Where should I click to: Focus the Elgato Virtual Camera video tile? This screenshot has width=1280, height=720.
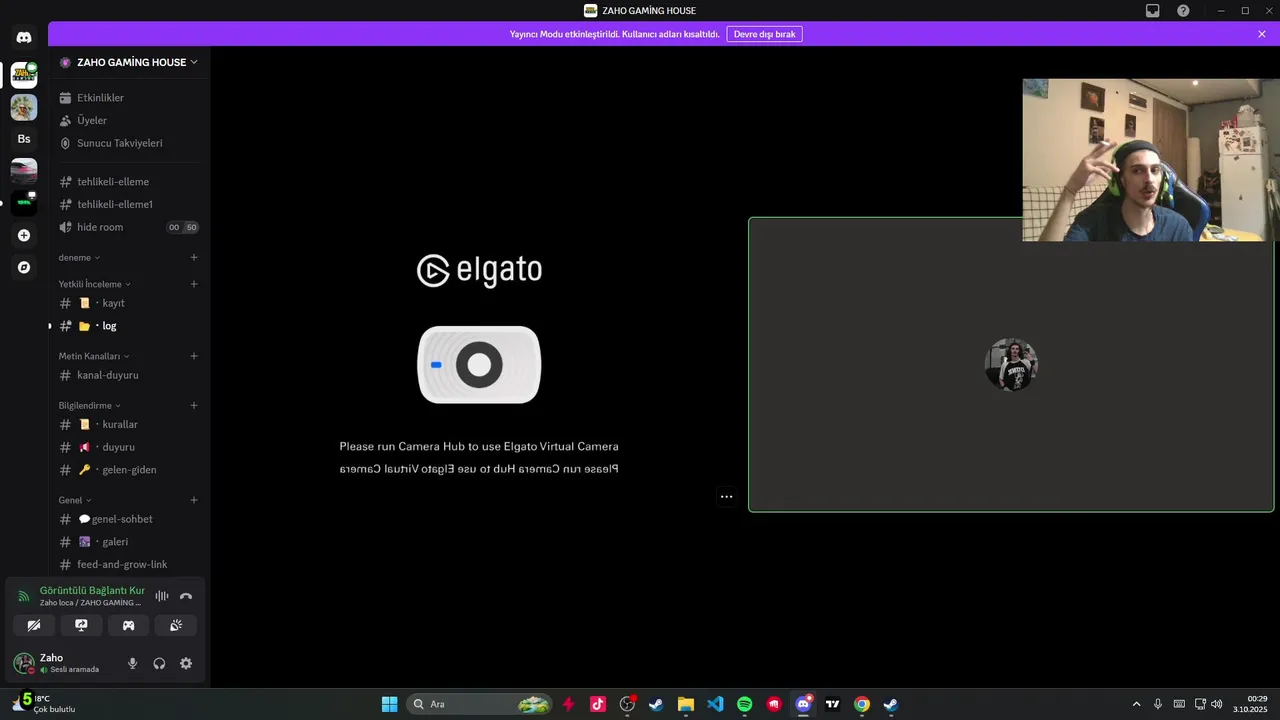(x=479, y=364)
